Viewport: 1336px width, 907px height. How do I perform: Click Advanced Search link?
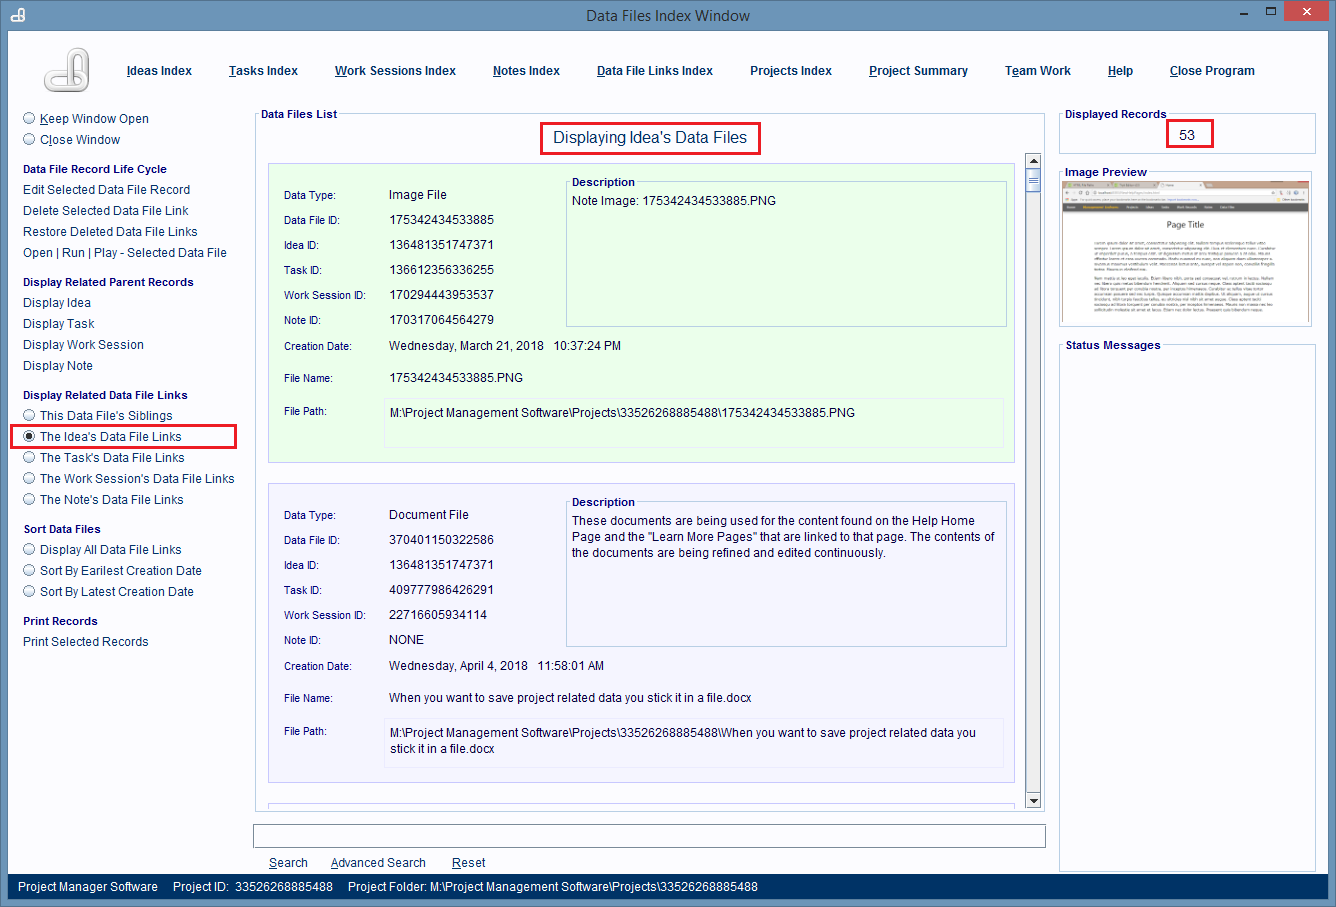378,862
